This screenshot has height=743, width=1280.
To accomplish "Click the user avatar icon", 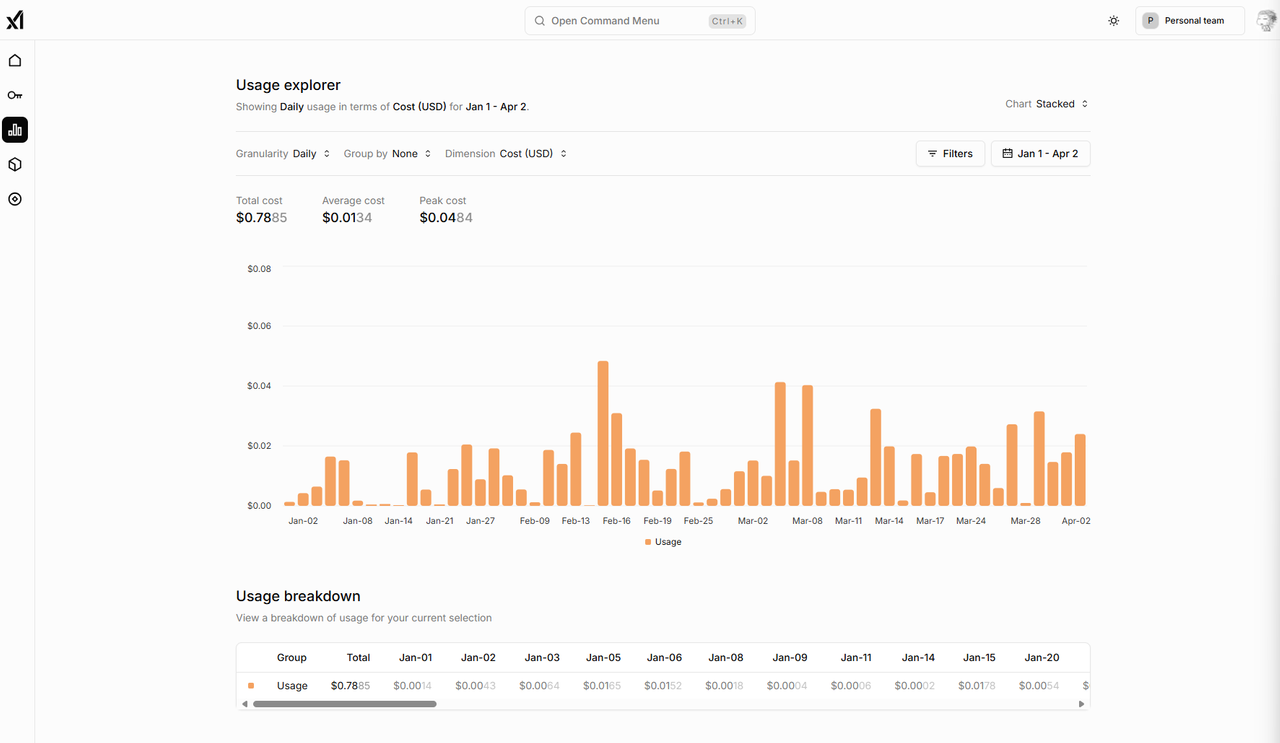I will tap(1265, 21).
